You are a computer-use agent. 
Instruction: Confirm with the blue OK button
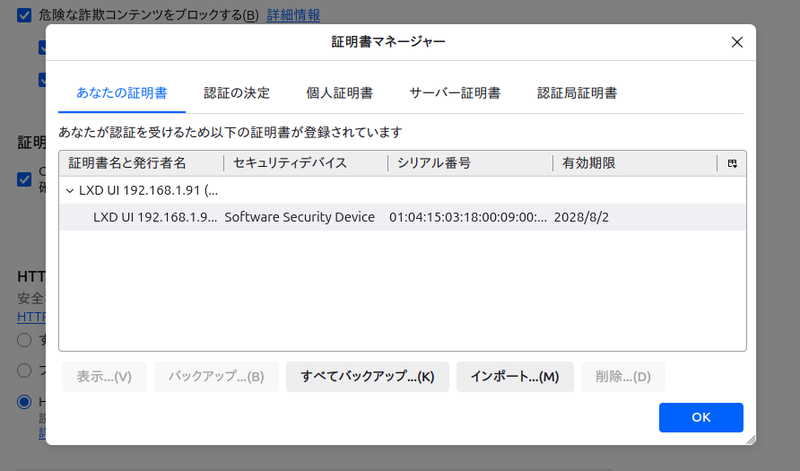coord(700,417)
